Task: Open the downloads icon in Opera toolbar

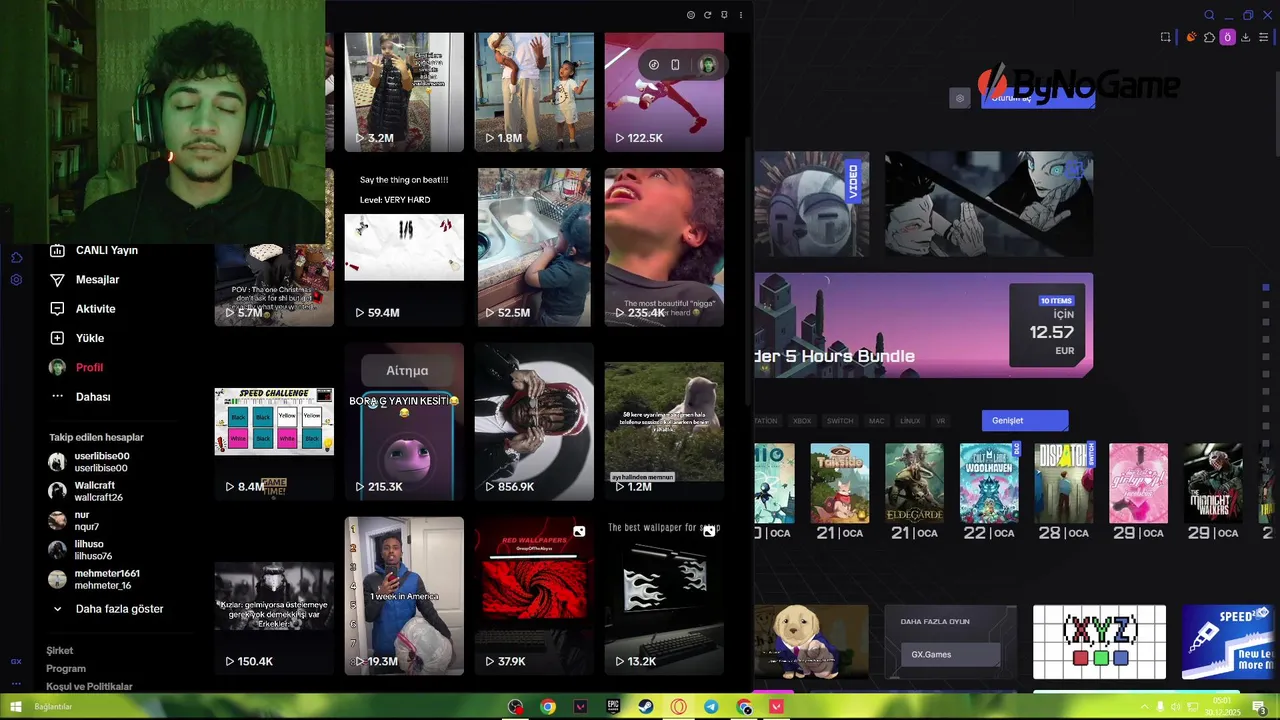Action: 1245,37
